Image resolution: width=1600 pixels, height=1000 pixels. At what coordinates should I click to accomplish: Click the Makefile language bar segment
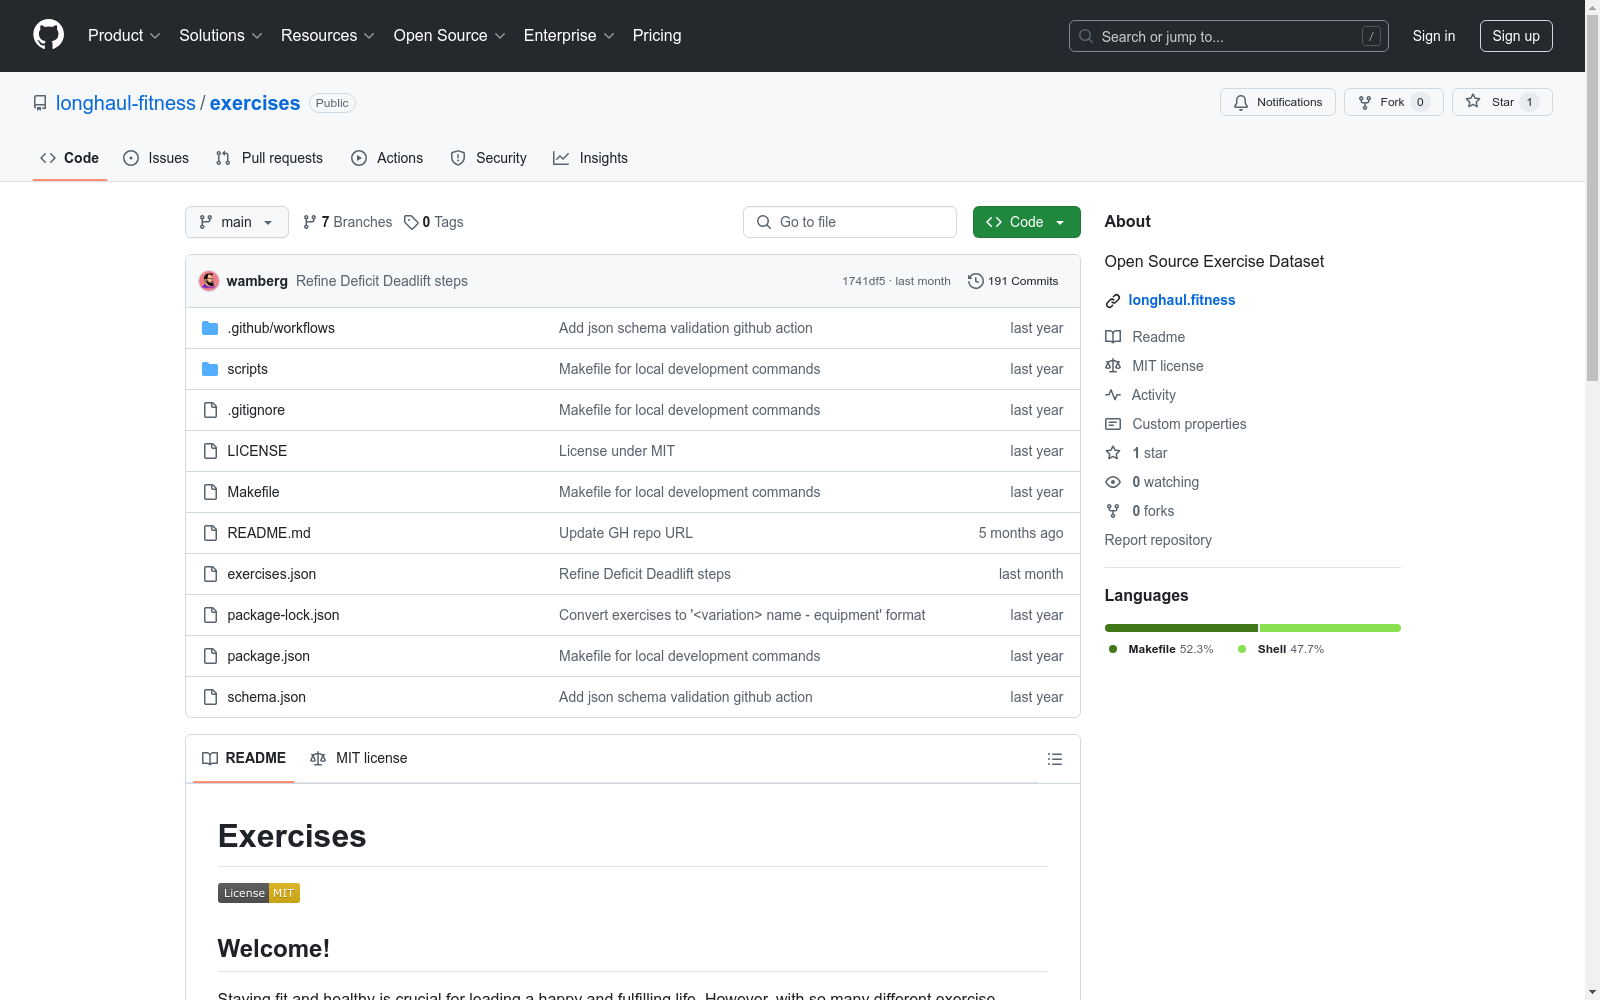point(1181,628)
